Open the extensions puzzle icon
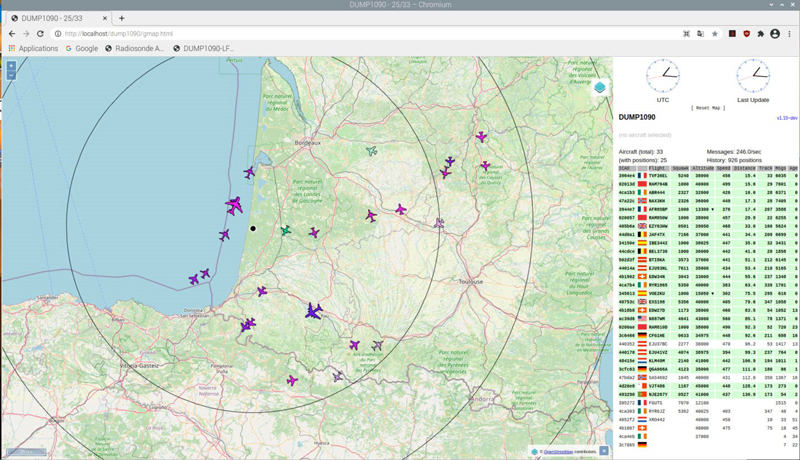The width and height of the screenshot is (800, 460). [761, 34]
